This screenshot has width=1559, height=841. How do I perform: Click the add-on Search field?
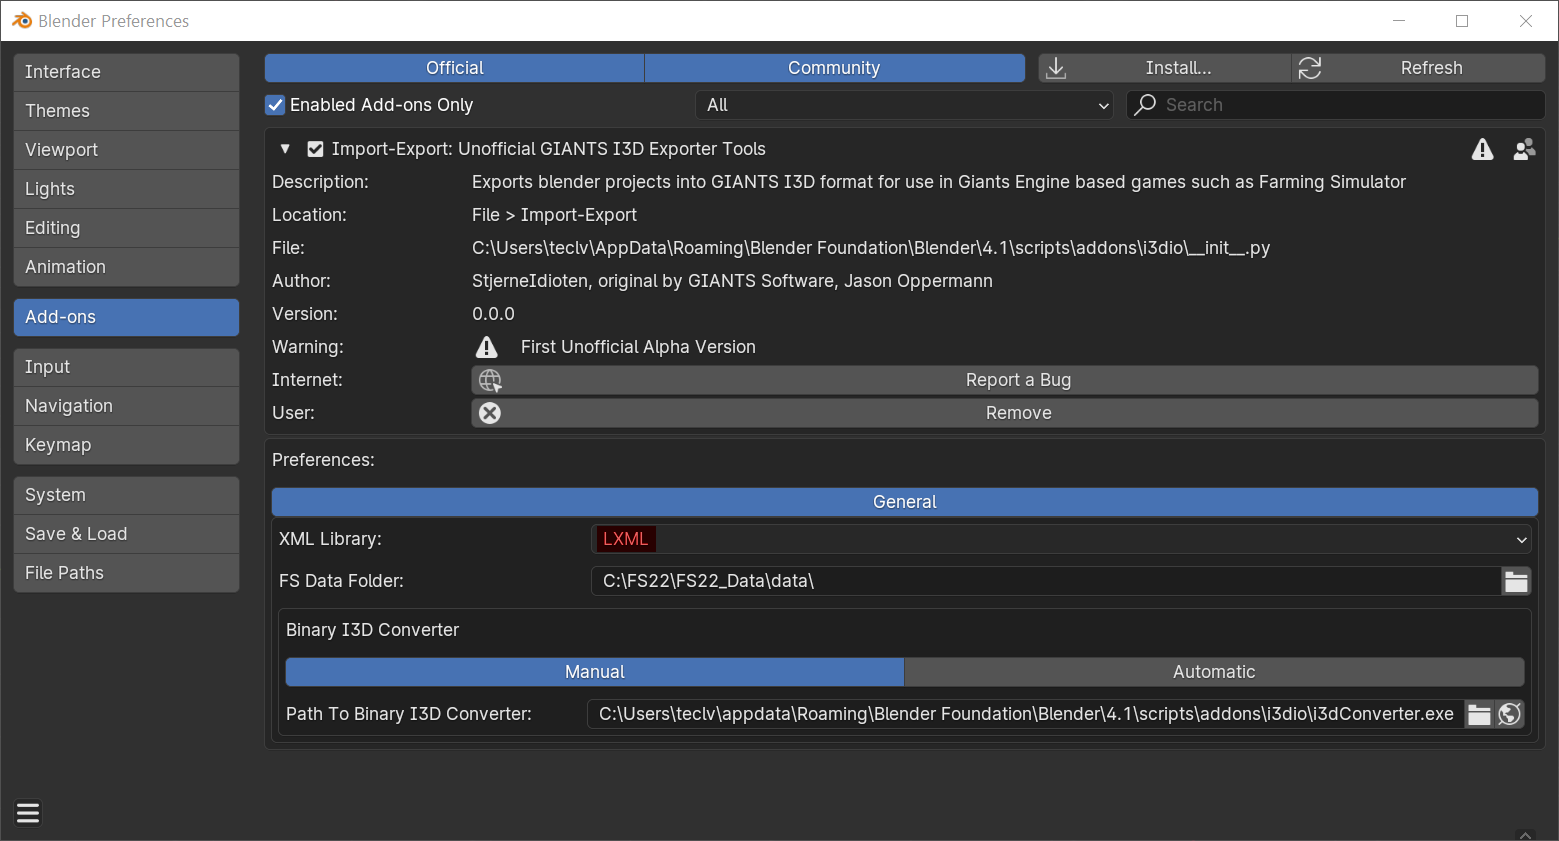[1336, 105]
